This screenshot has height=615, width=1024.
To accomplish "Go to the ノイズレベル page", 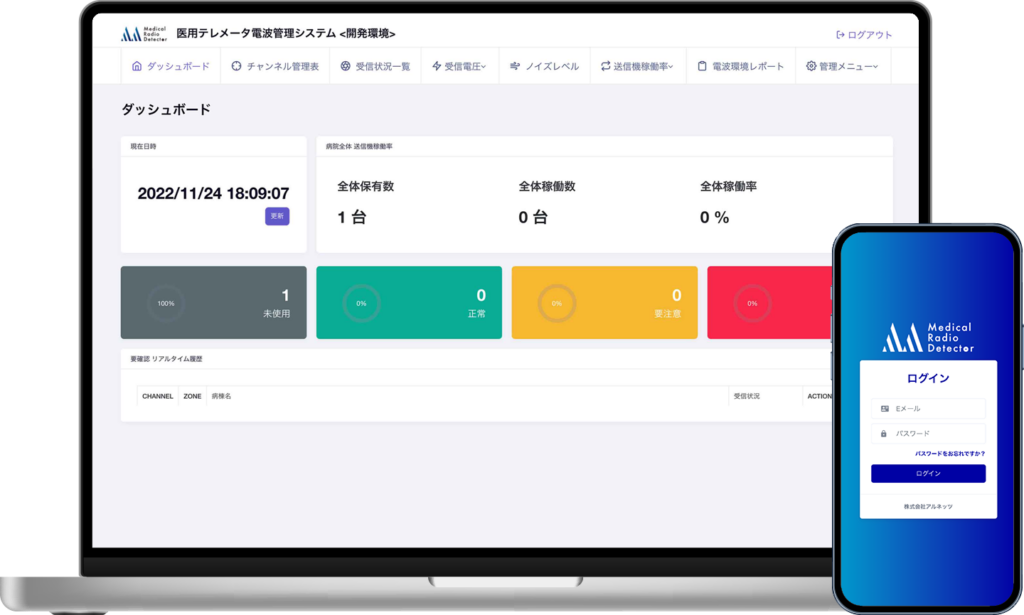I will 551,67.
